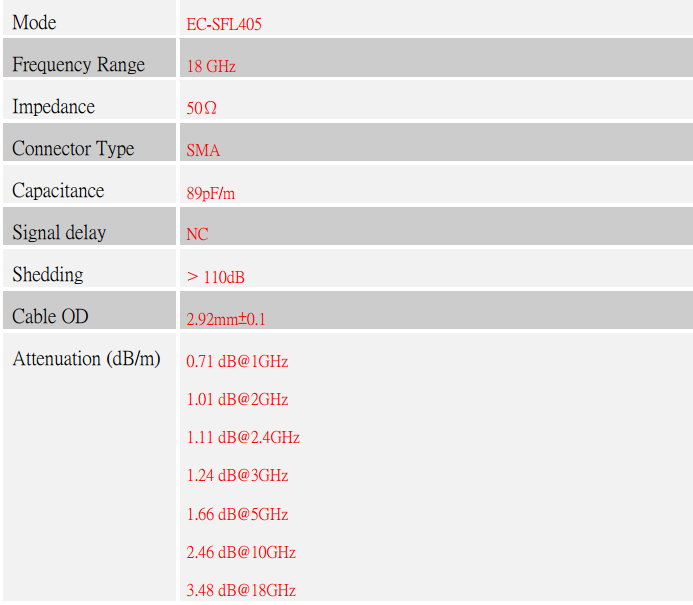Select the 3.48 dB@18GHz attenuation entry
The image size is (693, 605).
241,590
